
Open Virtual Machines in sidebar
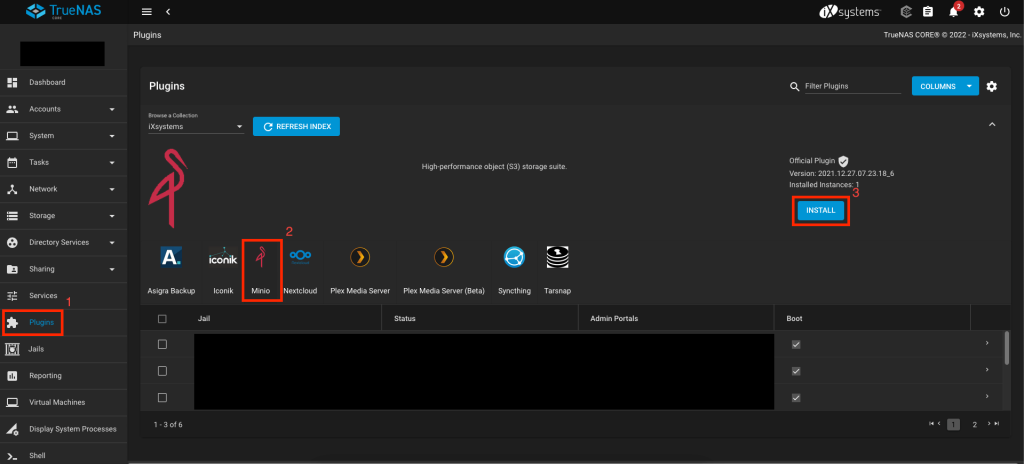coord(63,403)
